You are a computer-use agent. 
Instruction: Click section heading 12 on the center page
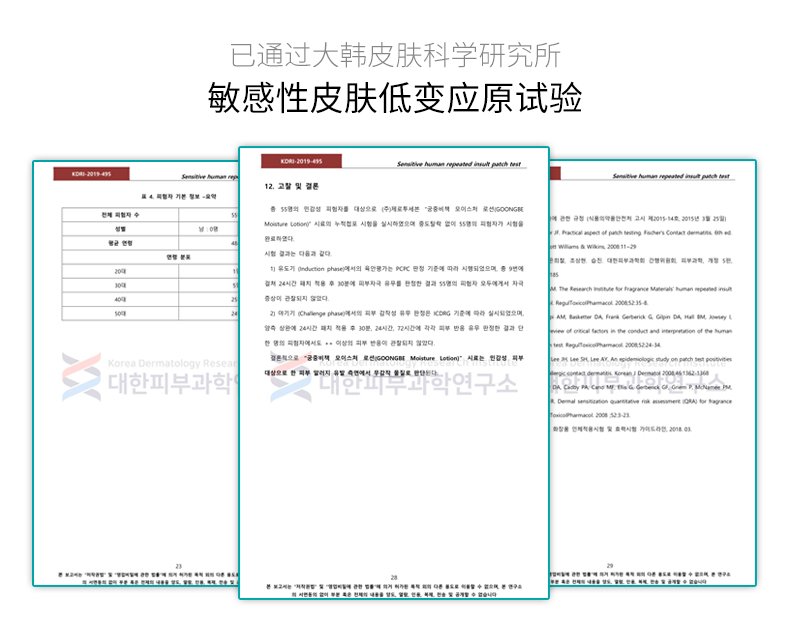(291, 186)
